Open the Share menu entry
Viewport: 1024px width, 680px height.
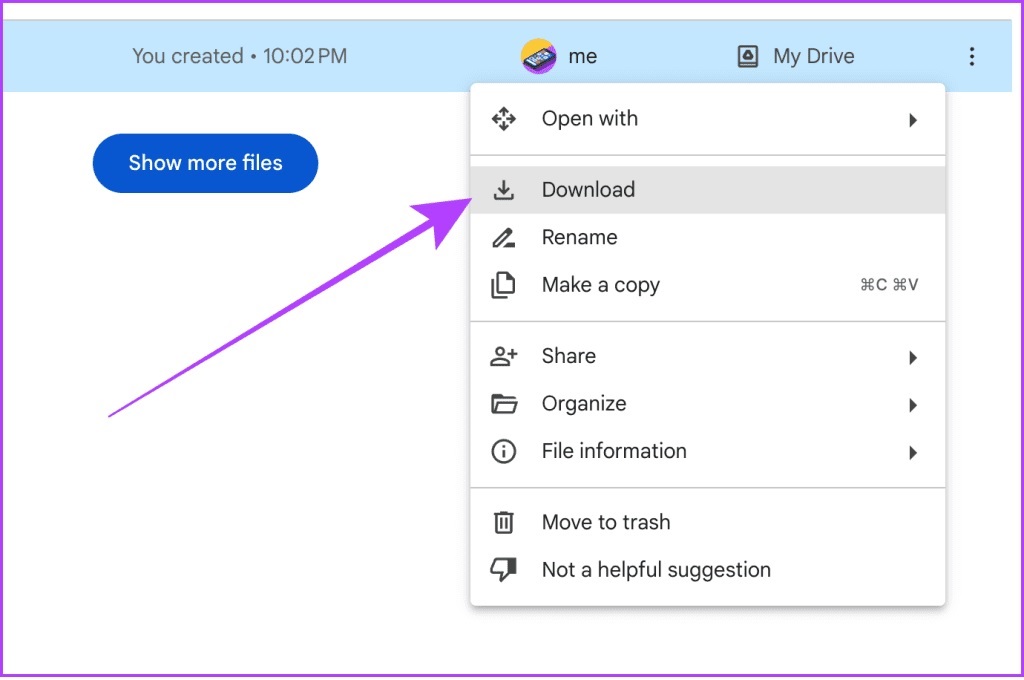pos(708,357)
